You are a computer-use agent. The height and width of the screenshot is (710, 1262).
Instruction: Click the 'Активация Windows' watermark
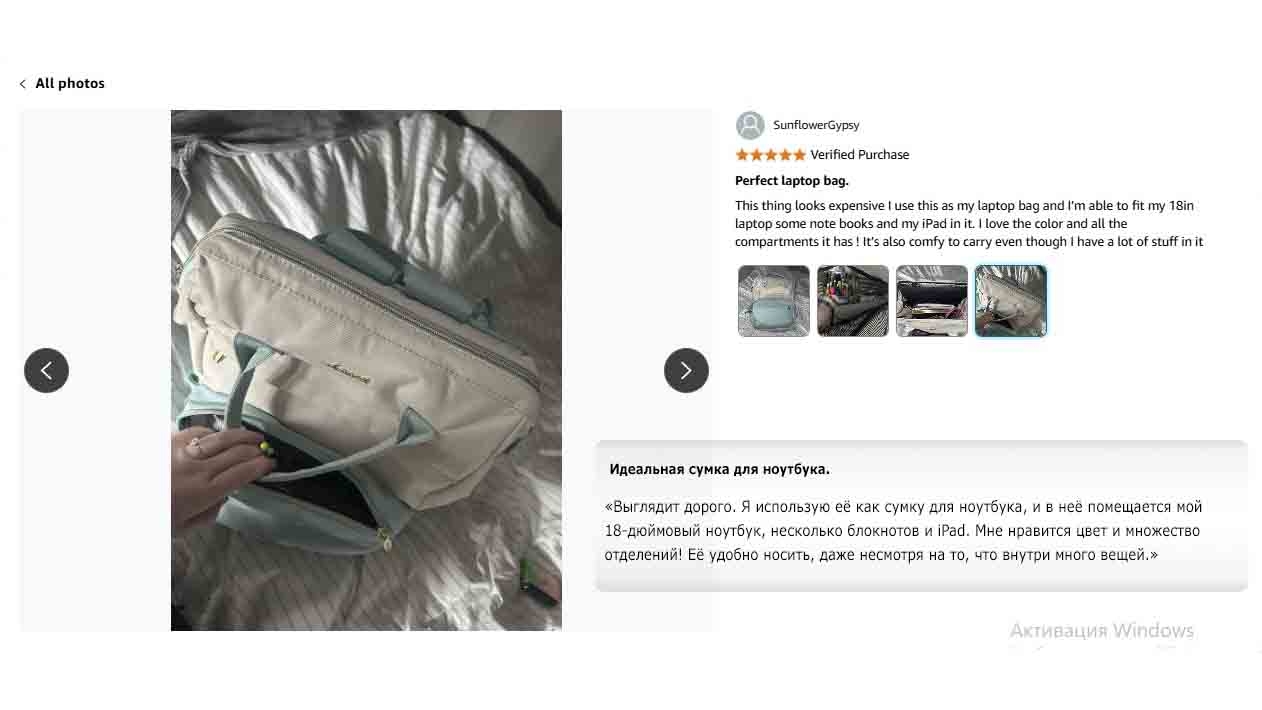tap(1102, 631)
